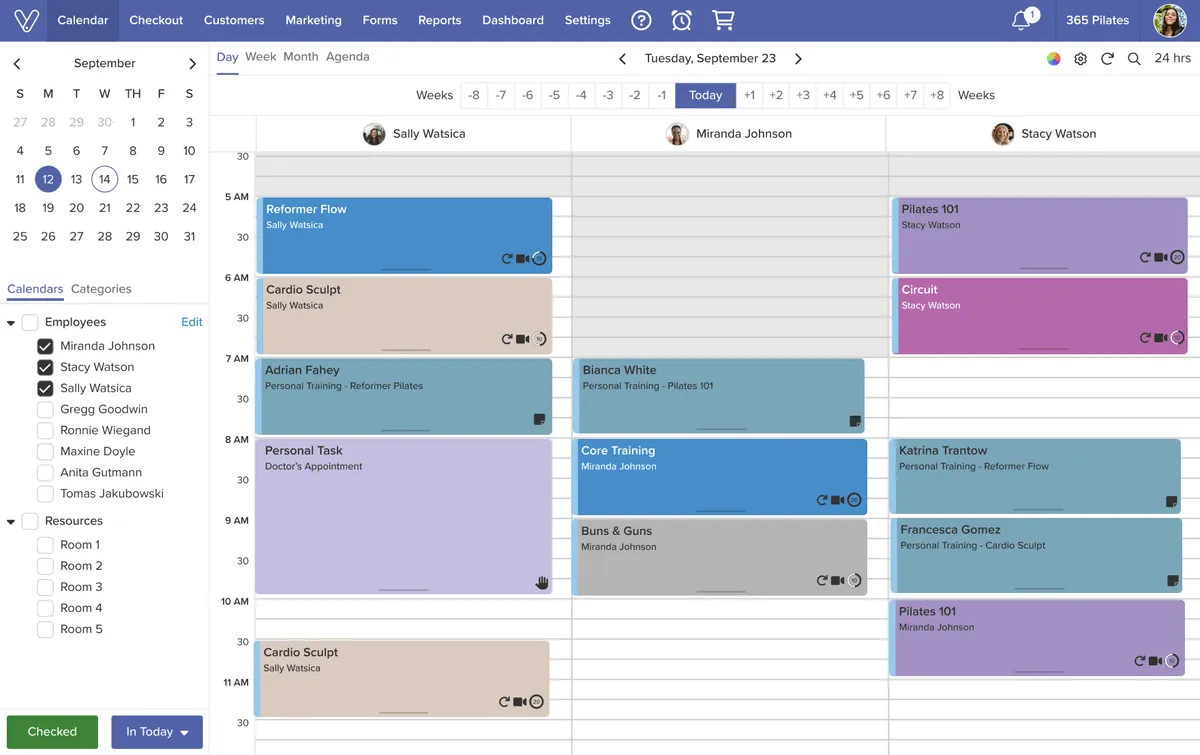Jump back -8 weeks
This screenshot has width=1200, height=755.
474,95
